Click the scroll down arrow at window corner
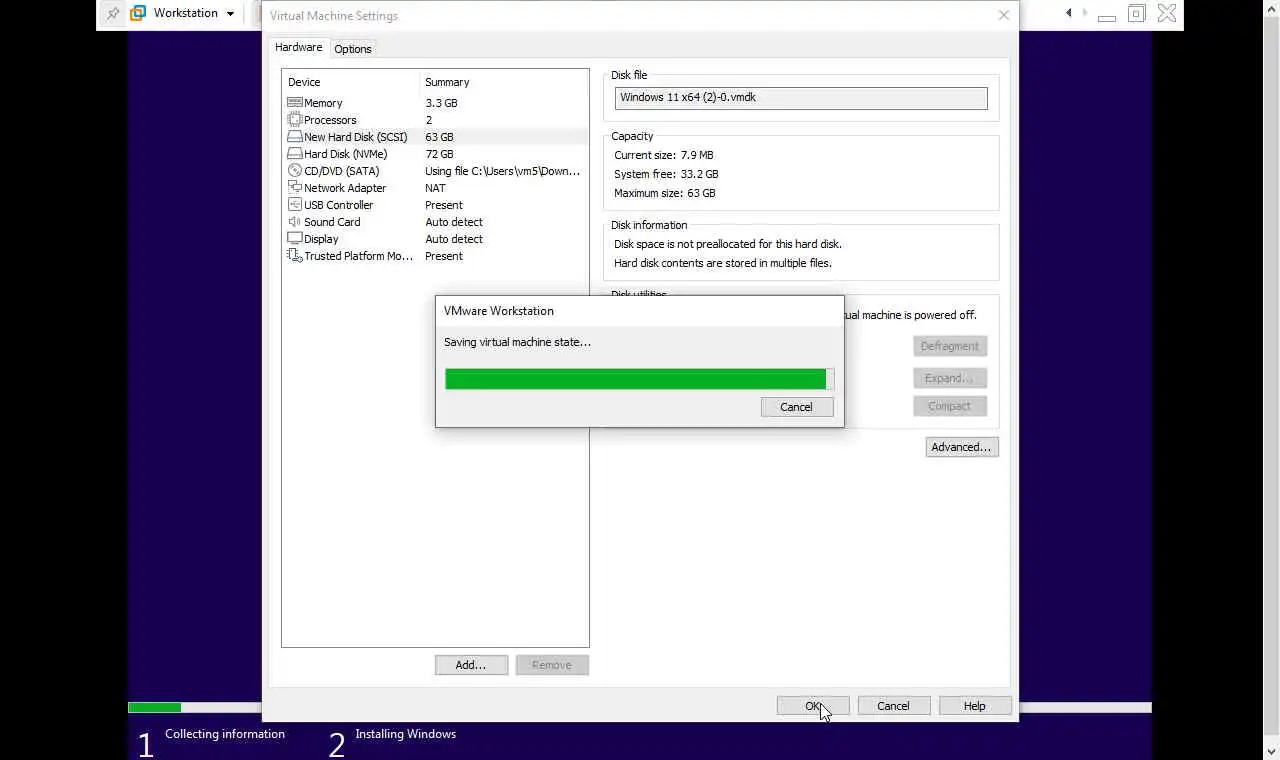This screenshot has width=1280, height=760. 1272,750
